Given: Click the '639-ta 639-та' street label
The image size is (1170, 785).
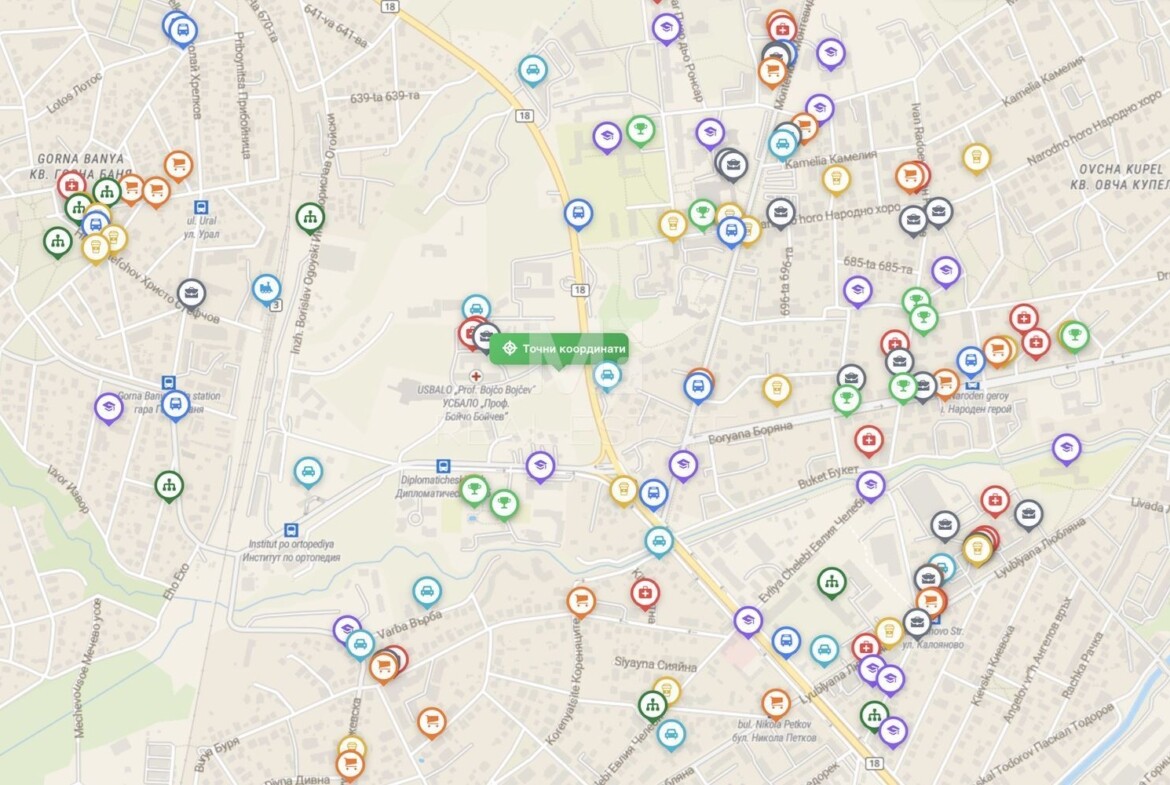Looking at the screenshot, I should (x=384, y=97).
